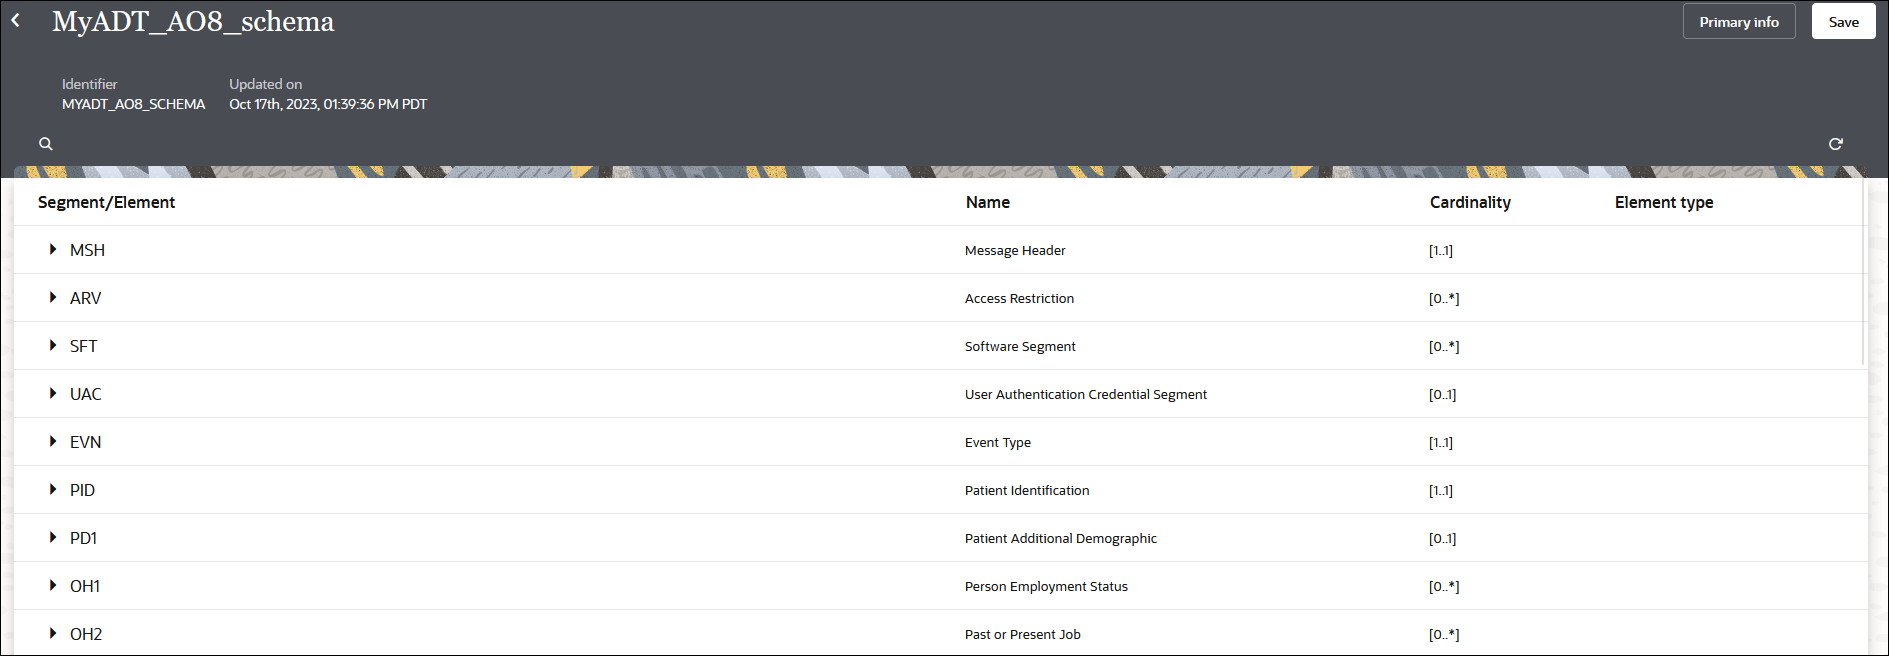Save the schema
The width and height of the screenshot is (1889, 656).
(1844, 22)
